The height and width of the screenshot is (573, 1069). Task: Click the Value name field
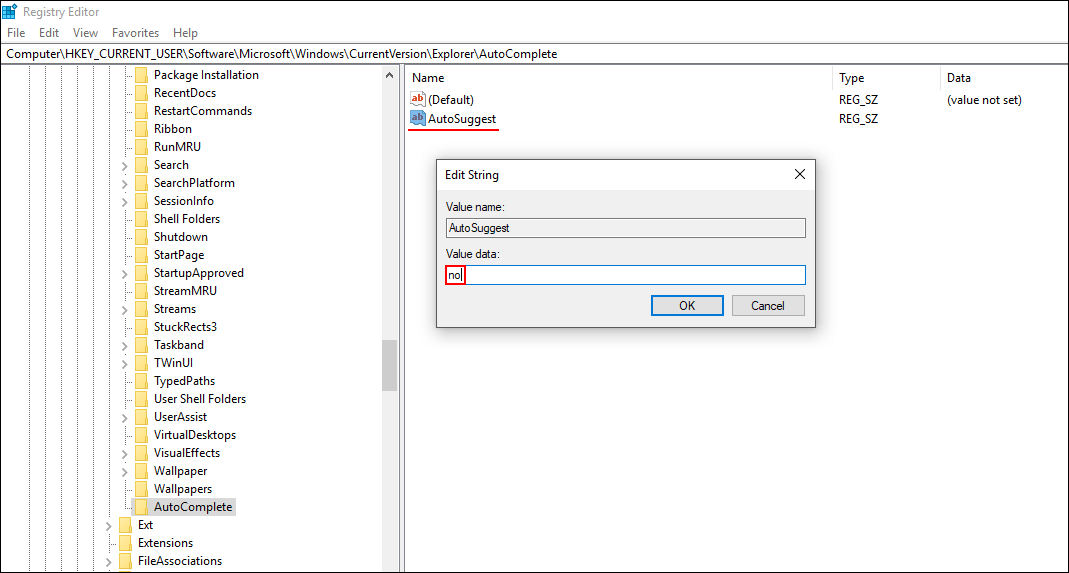pyautogui.click(x=625, y=228)
